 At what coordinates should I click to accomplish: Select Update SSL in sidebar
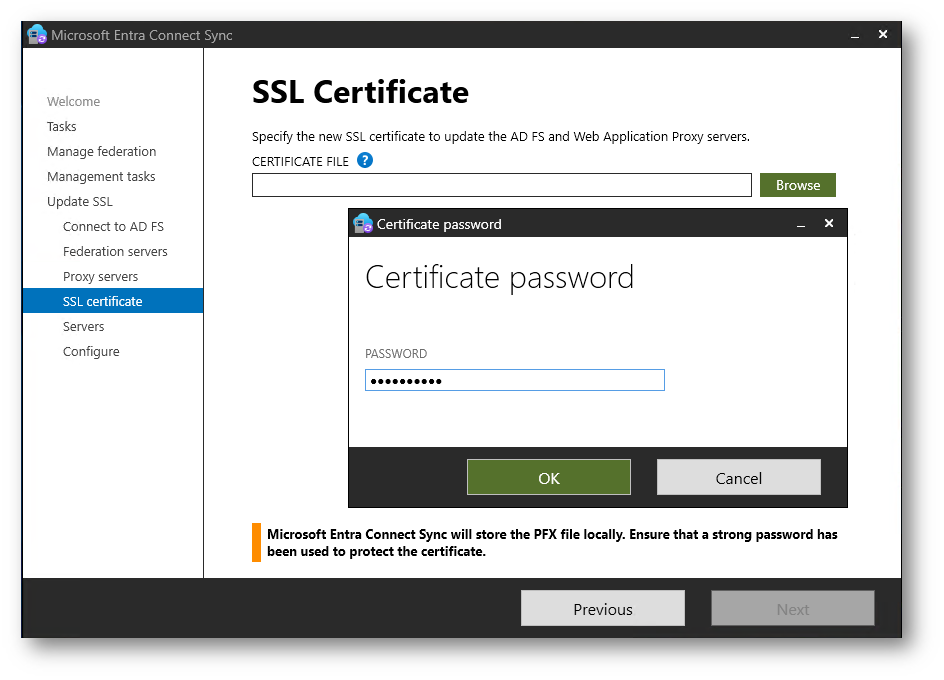tap(79, 201)
